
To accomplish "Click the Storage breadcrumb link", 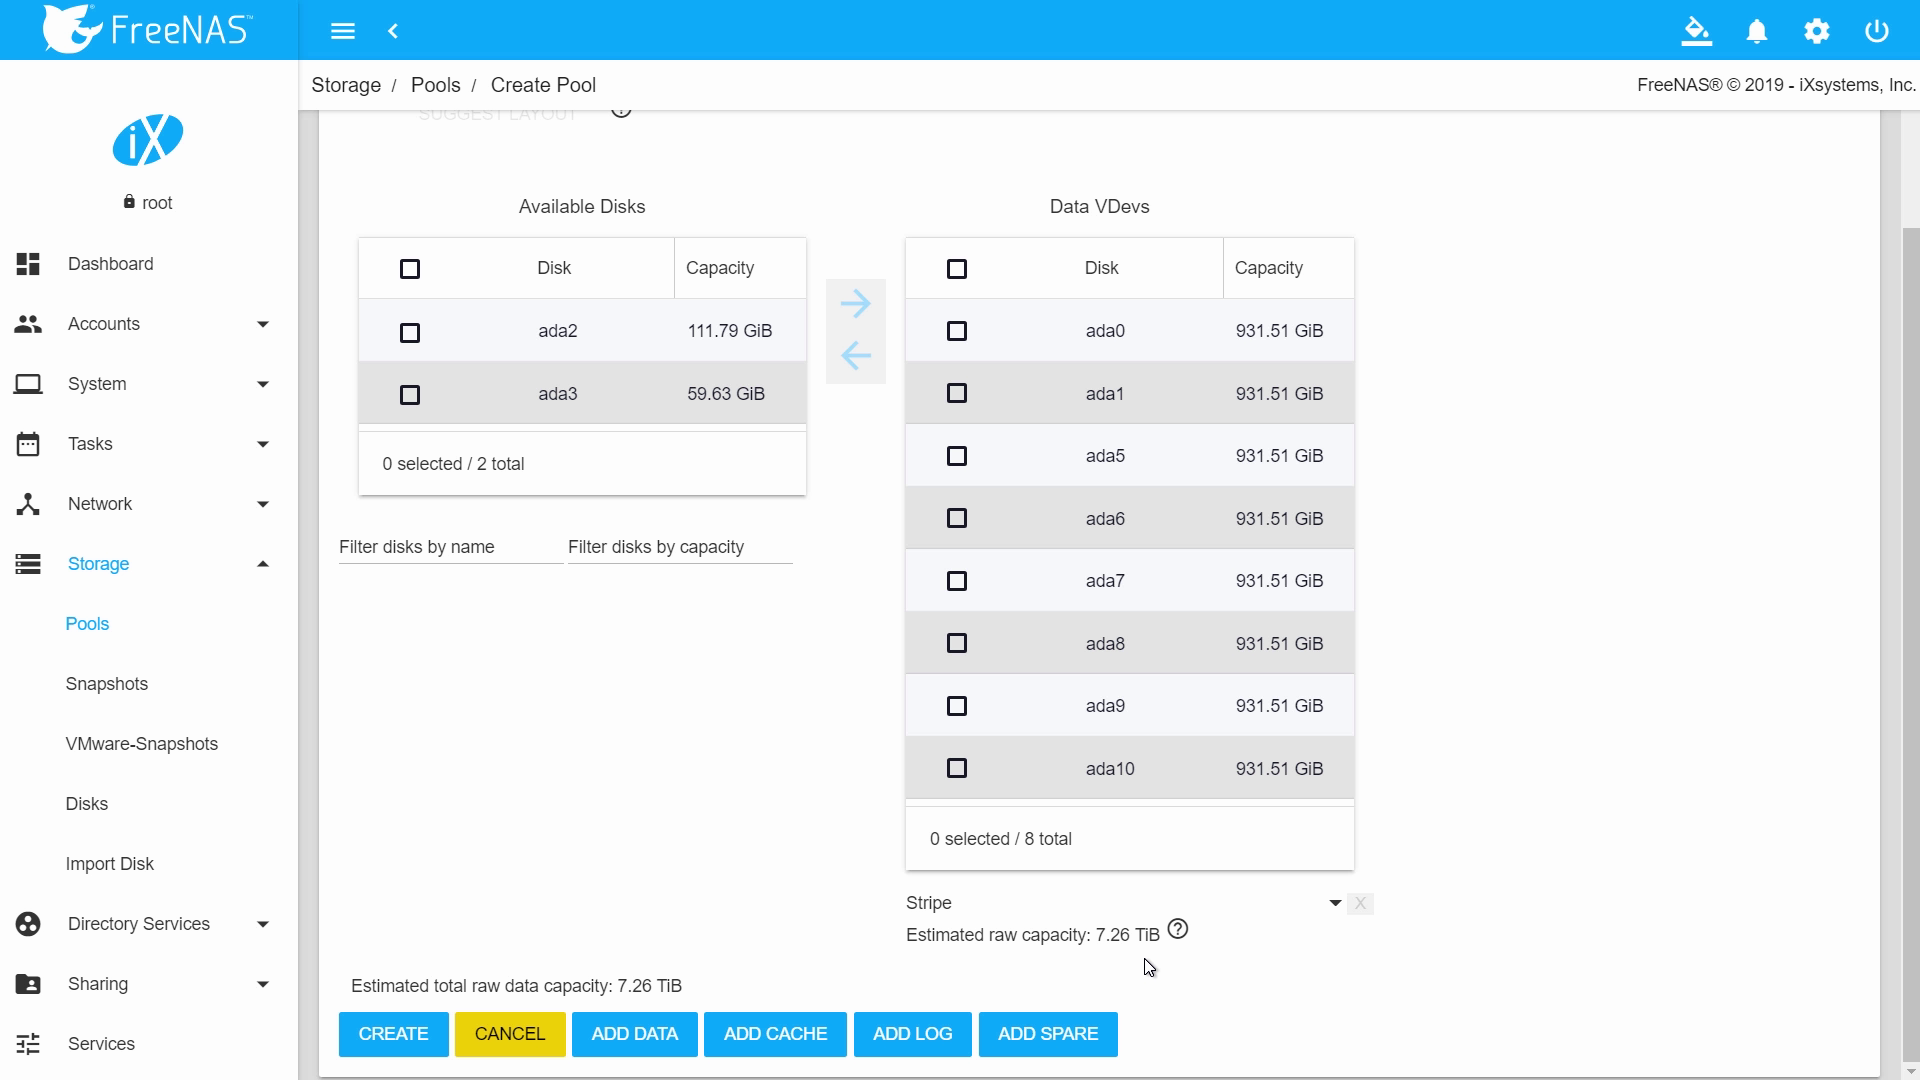I will [346, 85].
